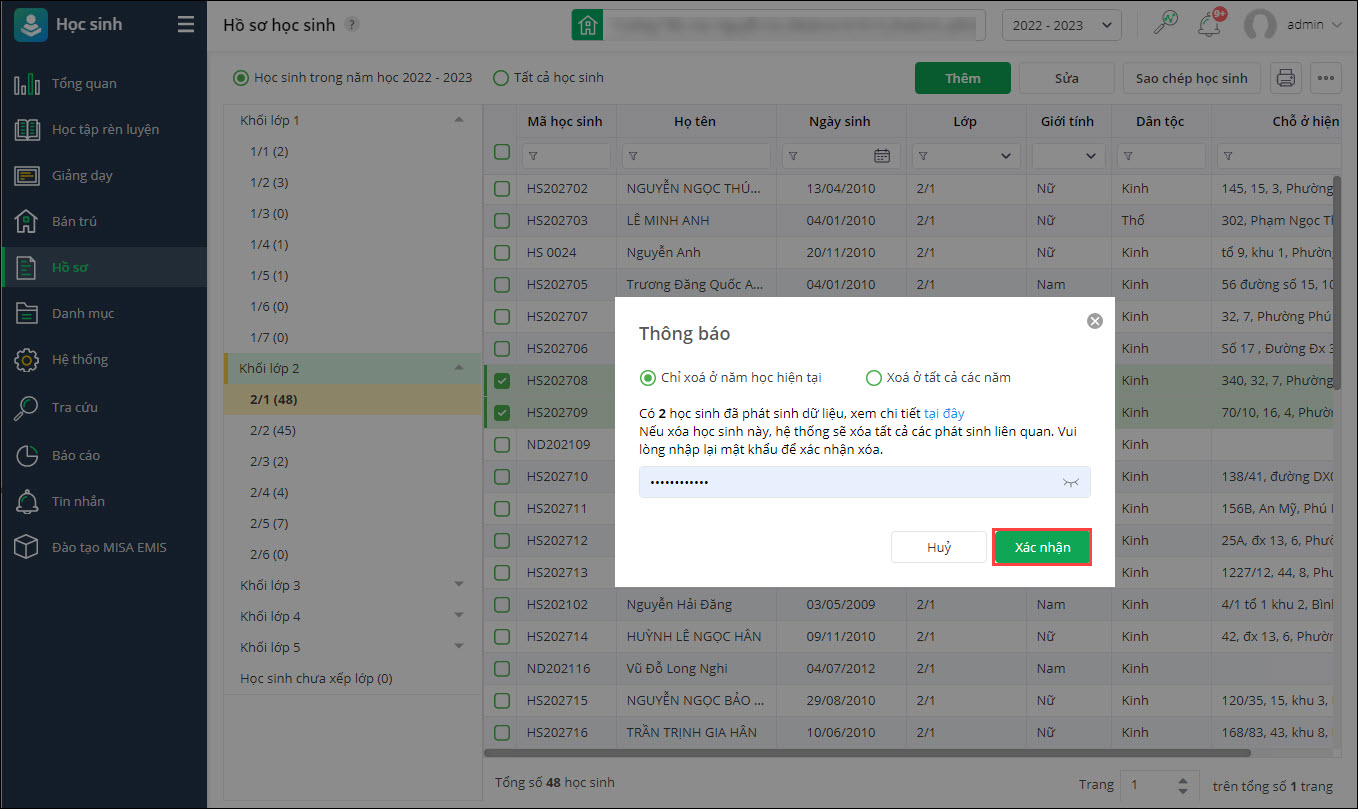Open the calendar icon in Ngày sinh filter
This screenshot has height=809, width=1358.
(881, 156)
